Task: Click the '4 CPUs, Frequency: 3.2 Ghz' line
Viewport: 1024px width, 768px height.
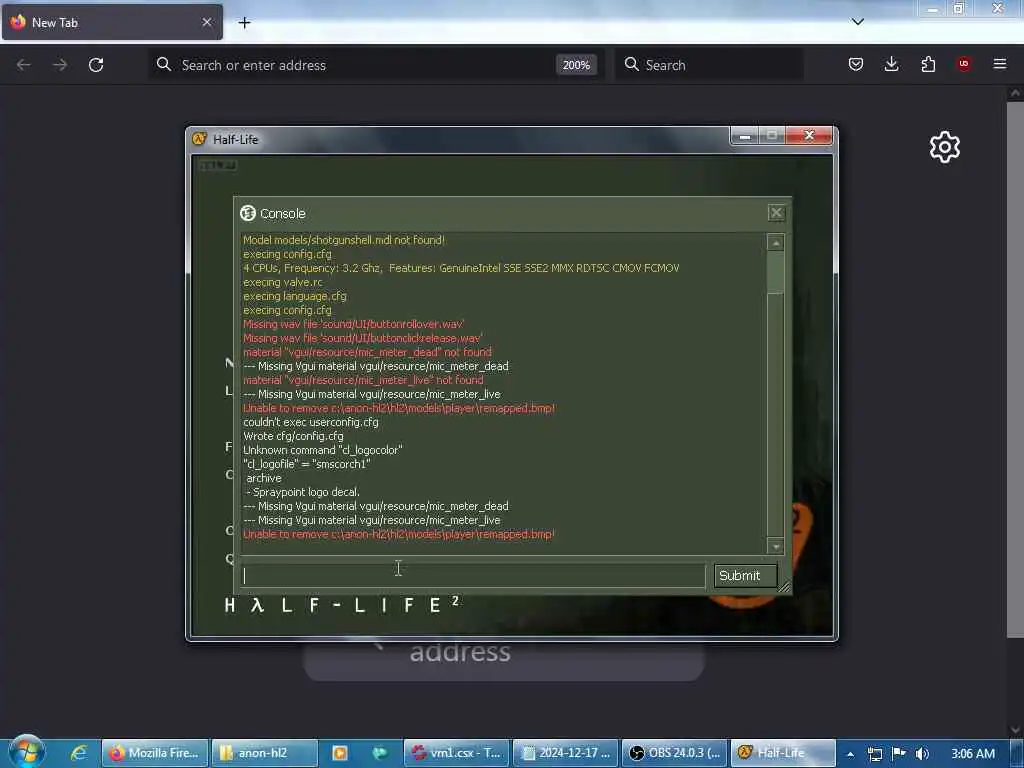Action: 461,268
